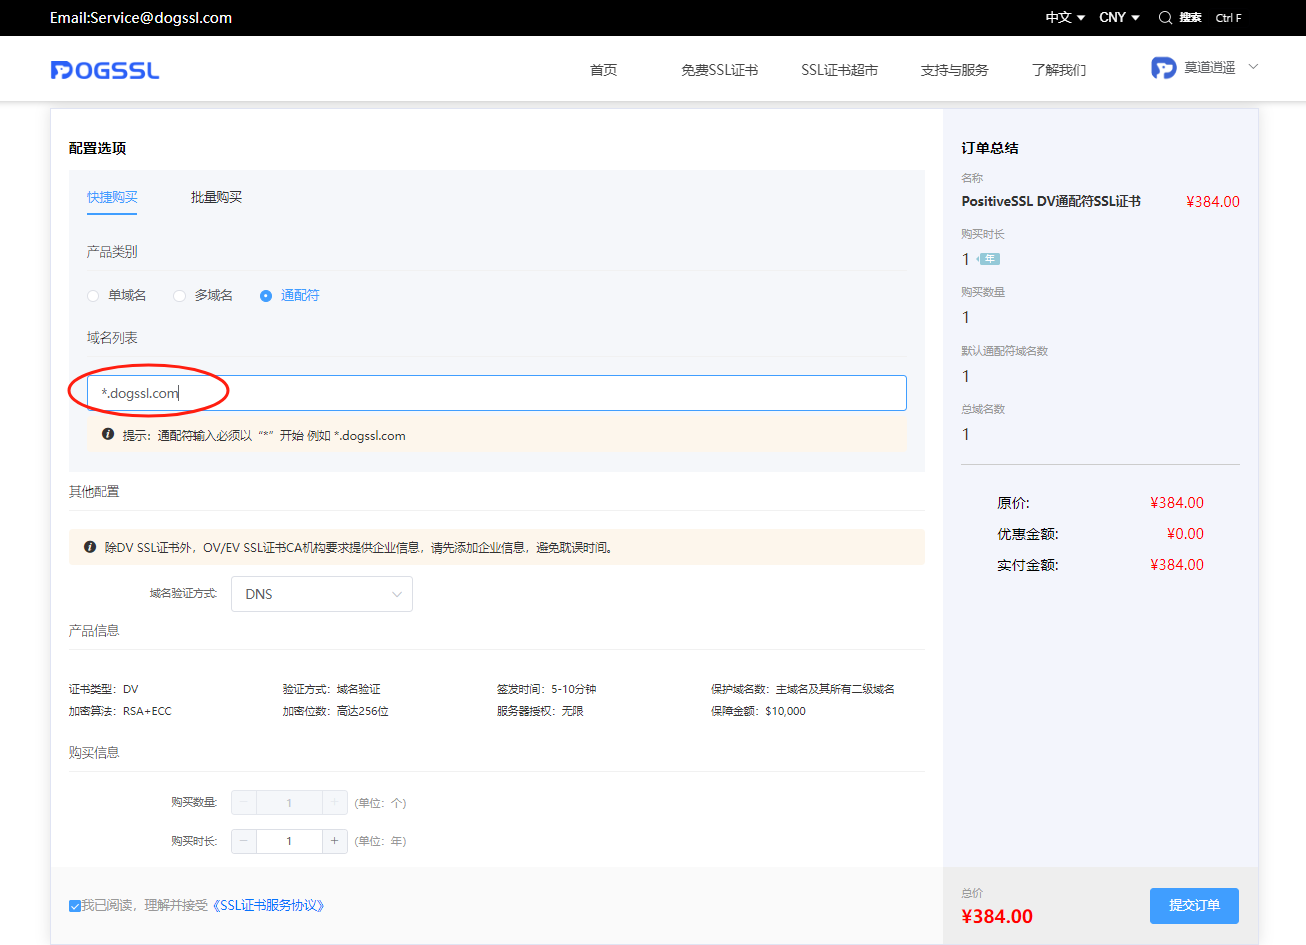Click the year tag in purchase duration
Screen dimensions: 1306x945
[989, 259]
